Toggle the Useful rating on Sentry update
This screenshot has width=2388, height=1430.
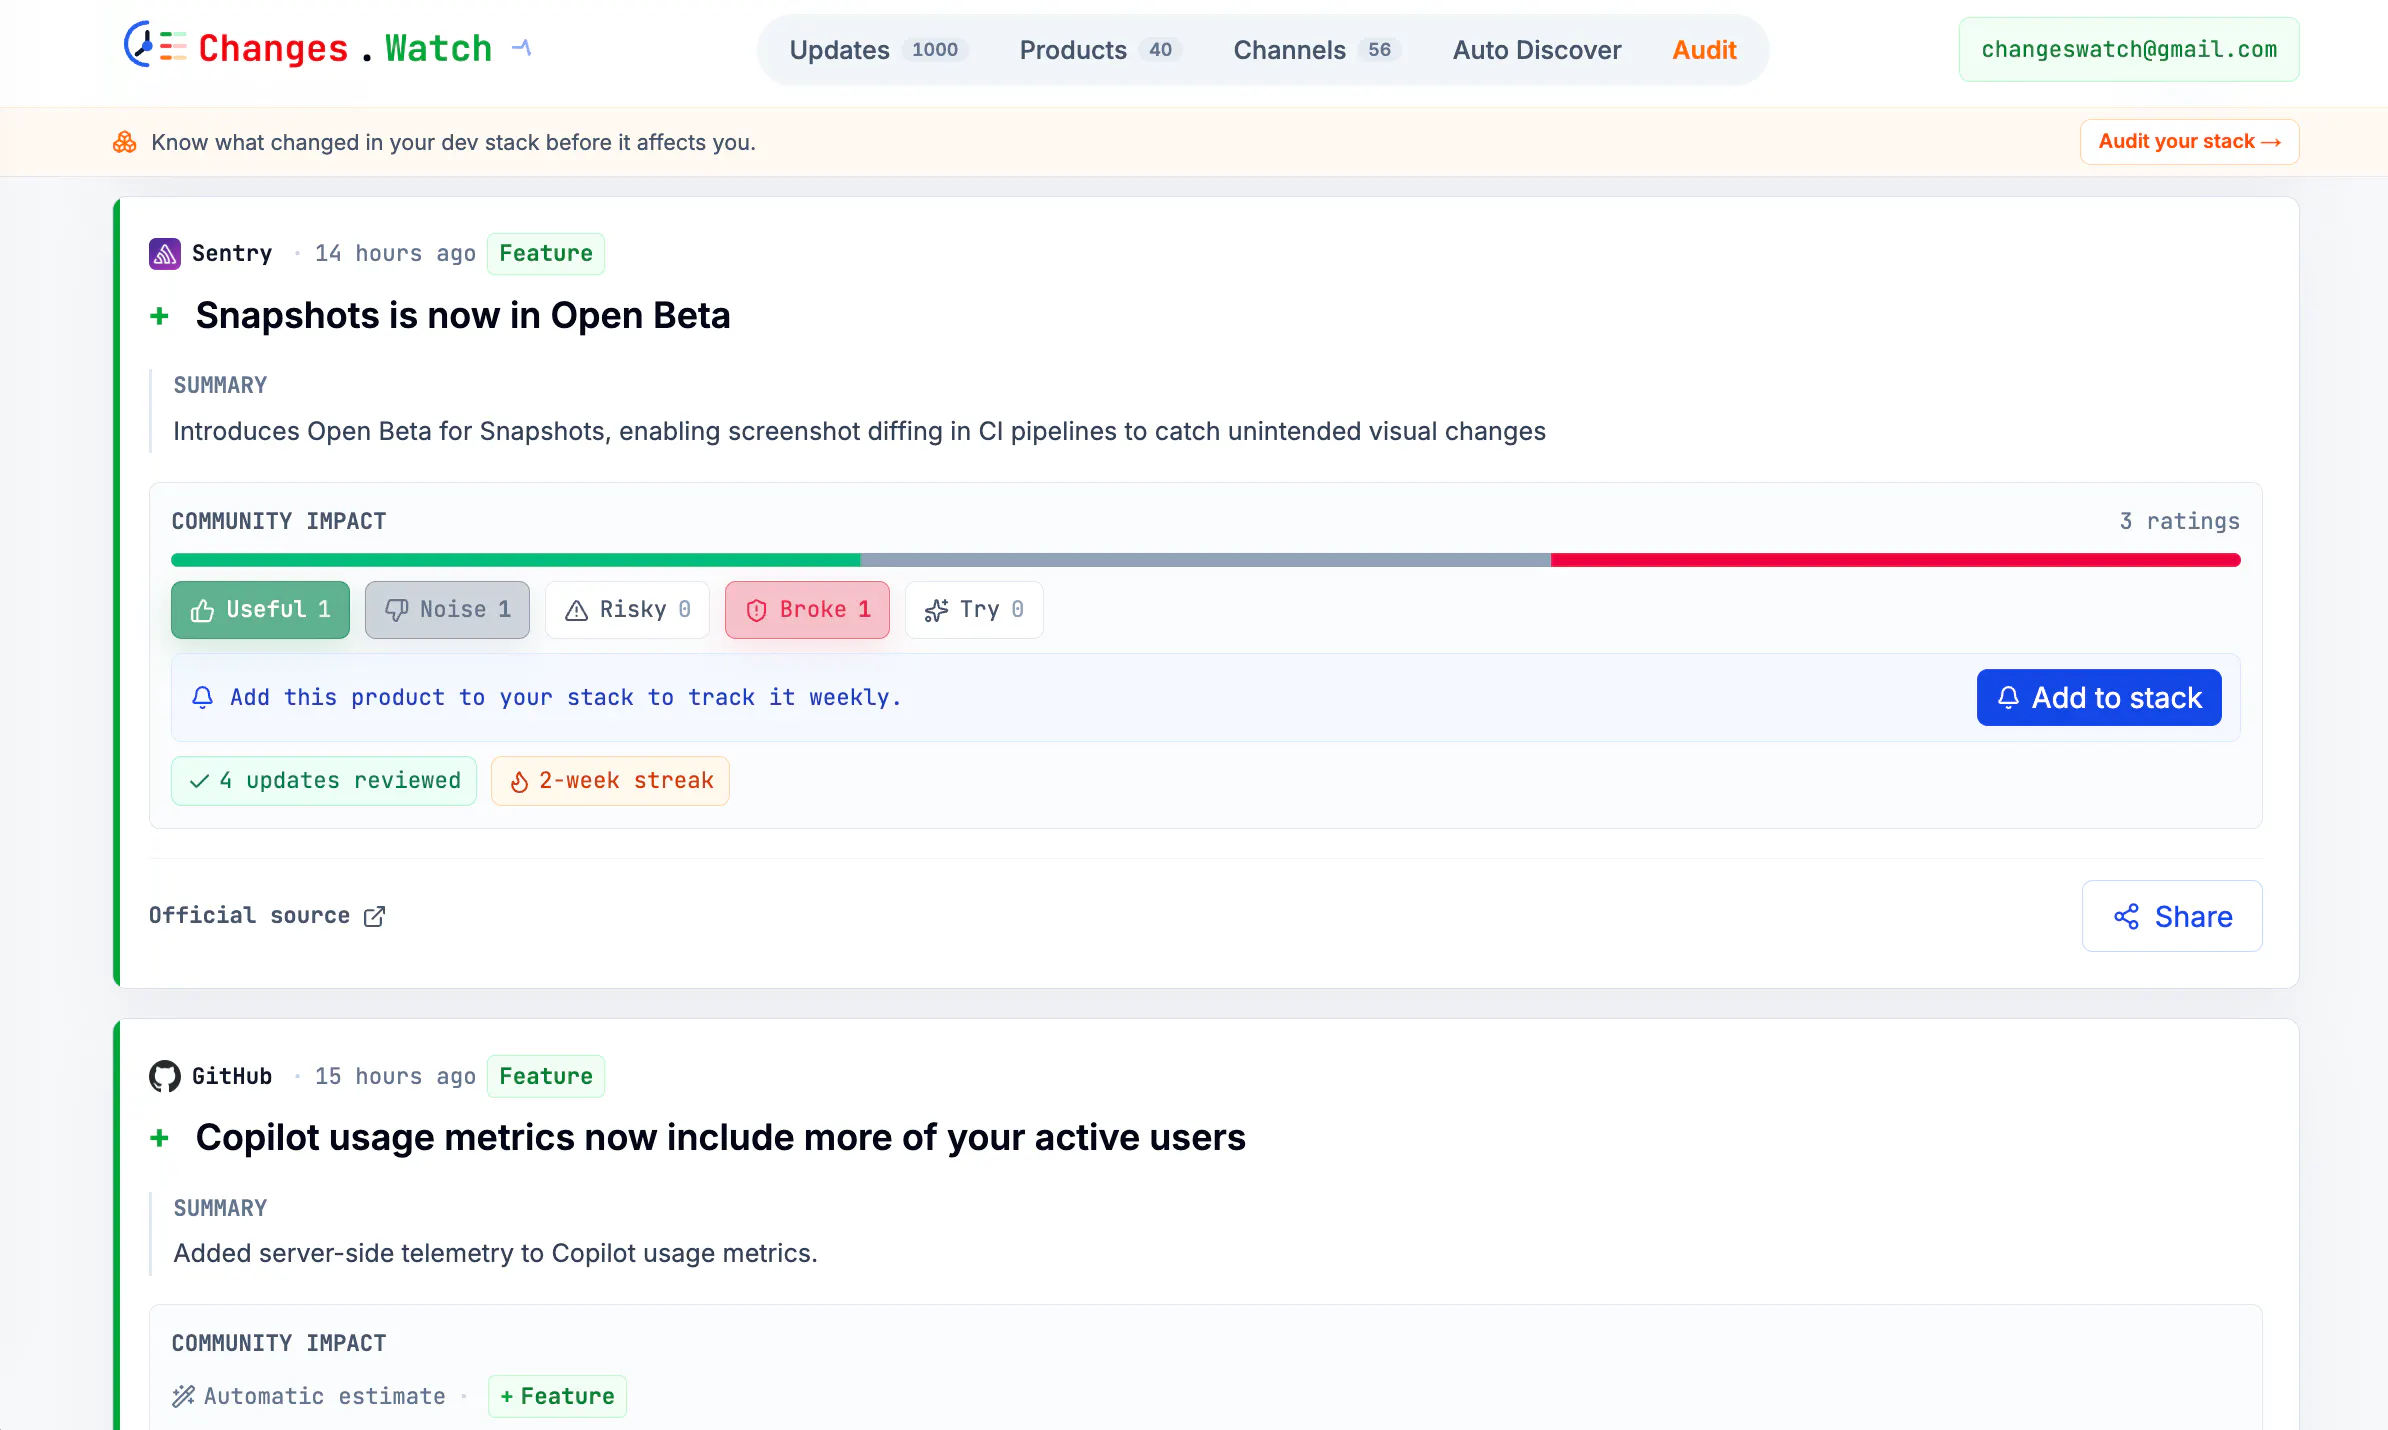(x=260, y=610)
